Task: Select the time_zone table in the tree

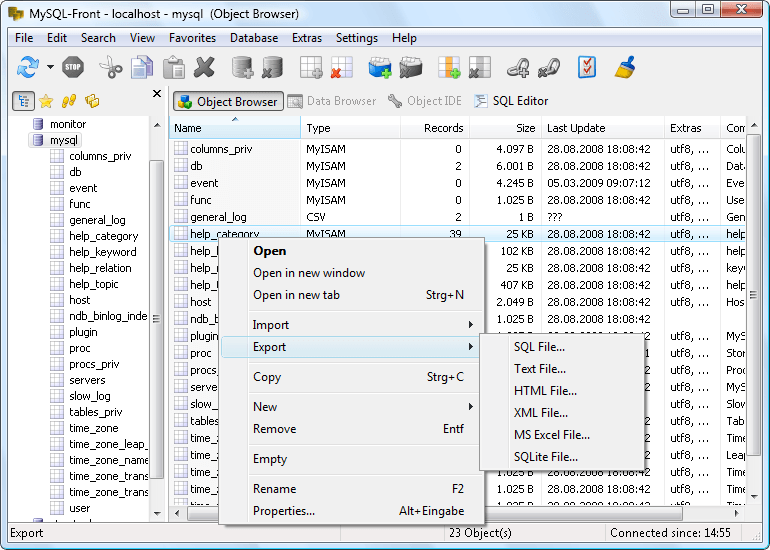Action: click(93, 428)
